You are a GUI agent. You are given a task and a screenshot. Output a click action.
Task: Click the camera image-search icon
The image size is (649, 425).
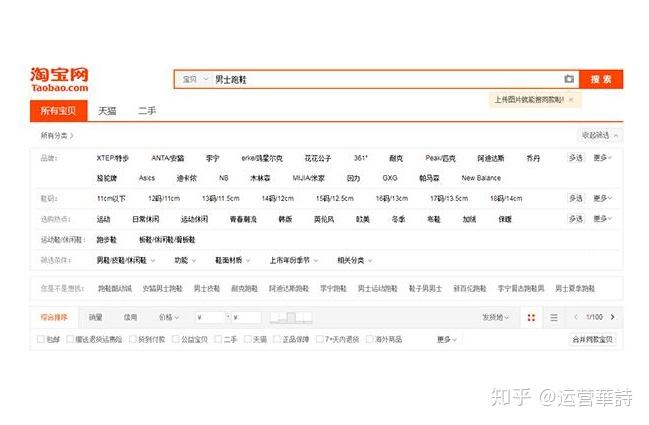569,79
